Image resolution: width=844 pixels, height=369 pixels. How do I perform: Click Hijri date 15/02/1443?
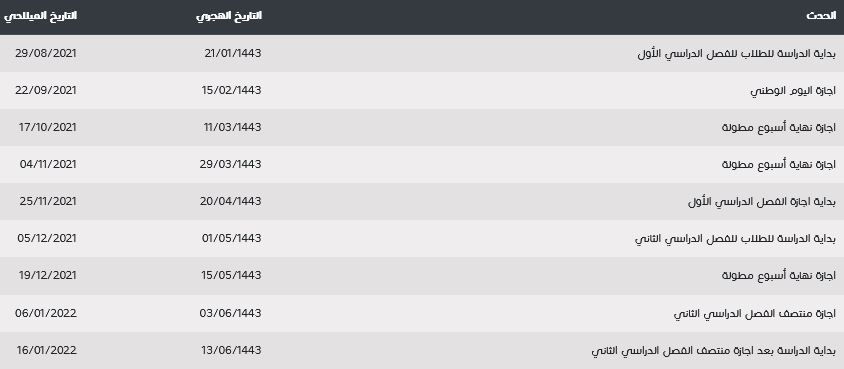(x=232, y=90)
